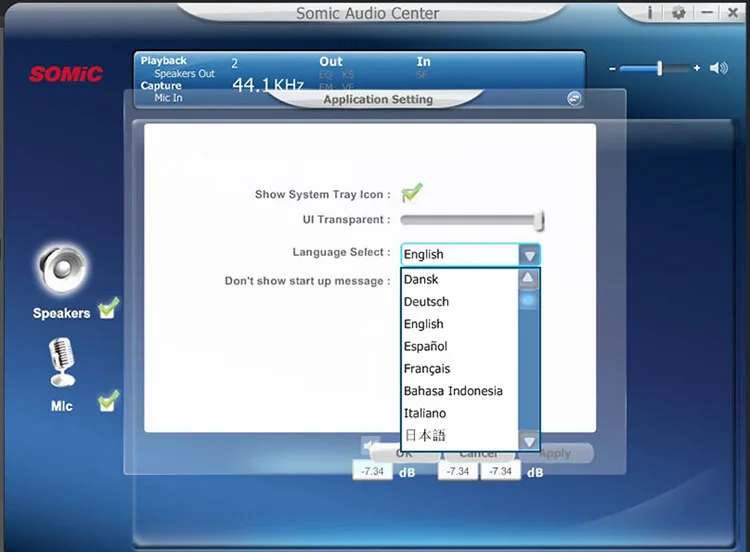Toggle the Mic green checkmark
This screenshot has width=750, height=552.
(109, 401)
